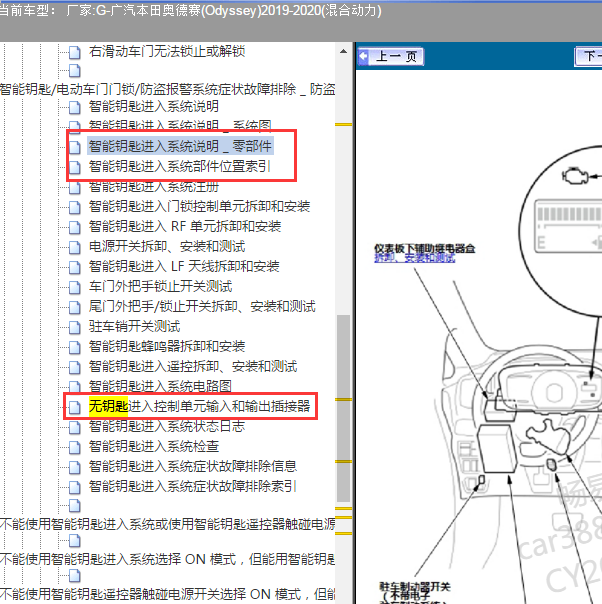
Task: Click document icon beside 尾门外把手/锁止开关拆卸
Action: coord(75,307)
